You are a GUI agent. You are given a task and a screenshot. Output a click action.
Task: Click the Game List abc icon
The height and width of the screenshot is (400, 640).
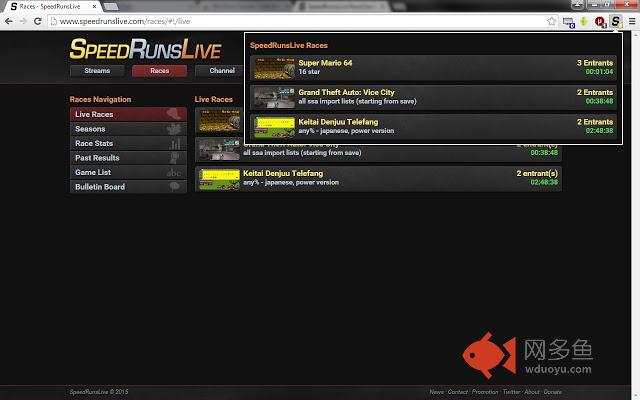point(173,173)
